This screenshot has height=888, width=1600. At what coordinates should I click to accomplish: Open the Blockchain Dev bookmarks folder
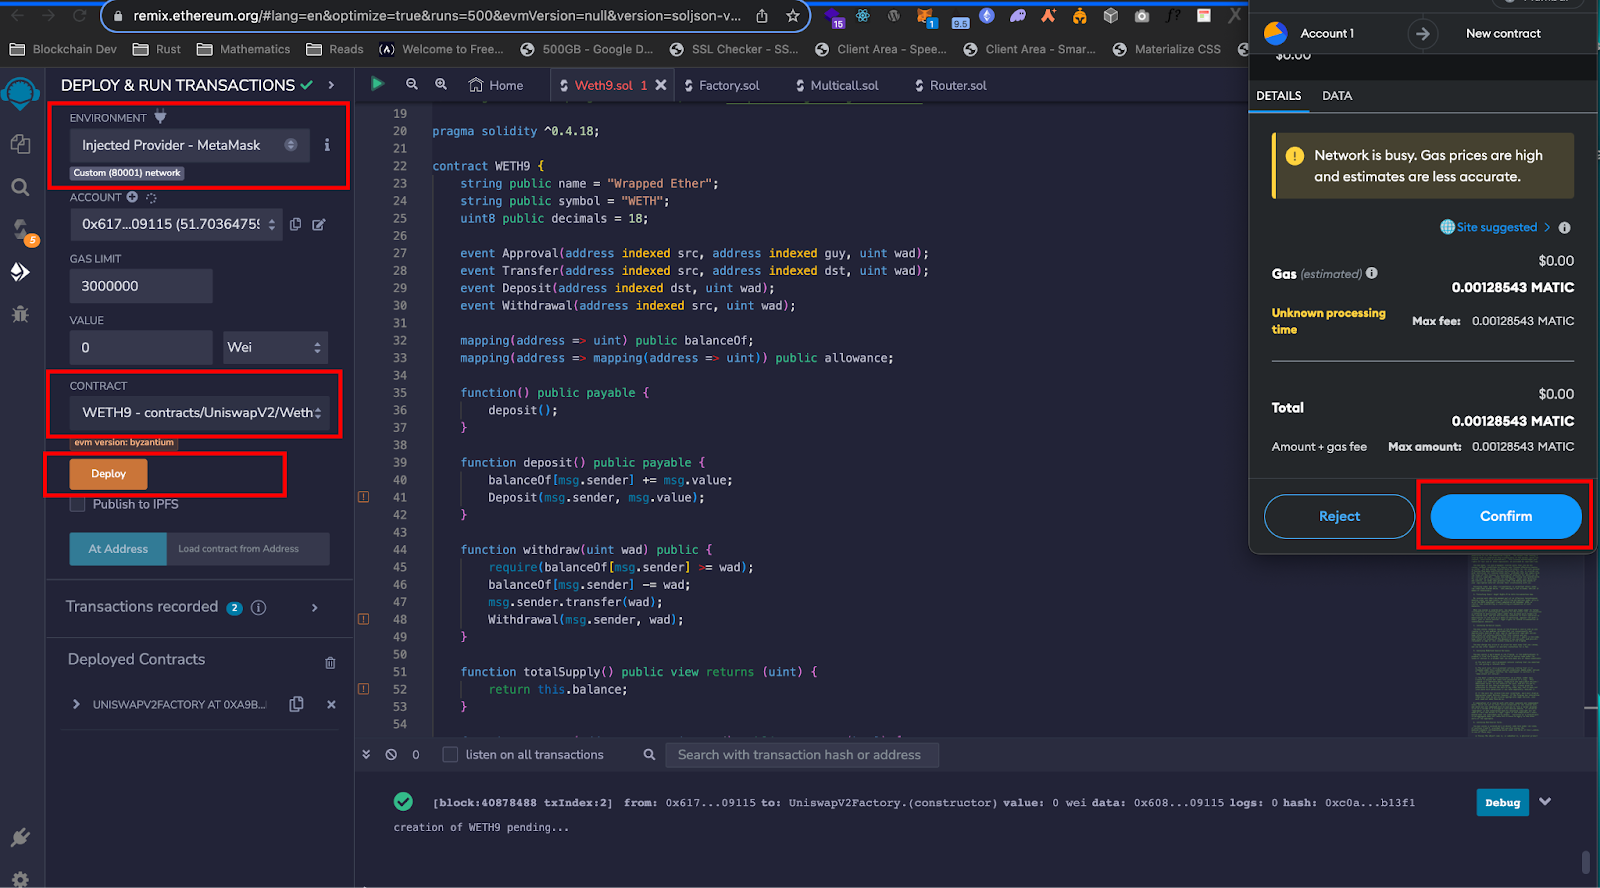63,49
